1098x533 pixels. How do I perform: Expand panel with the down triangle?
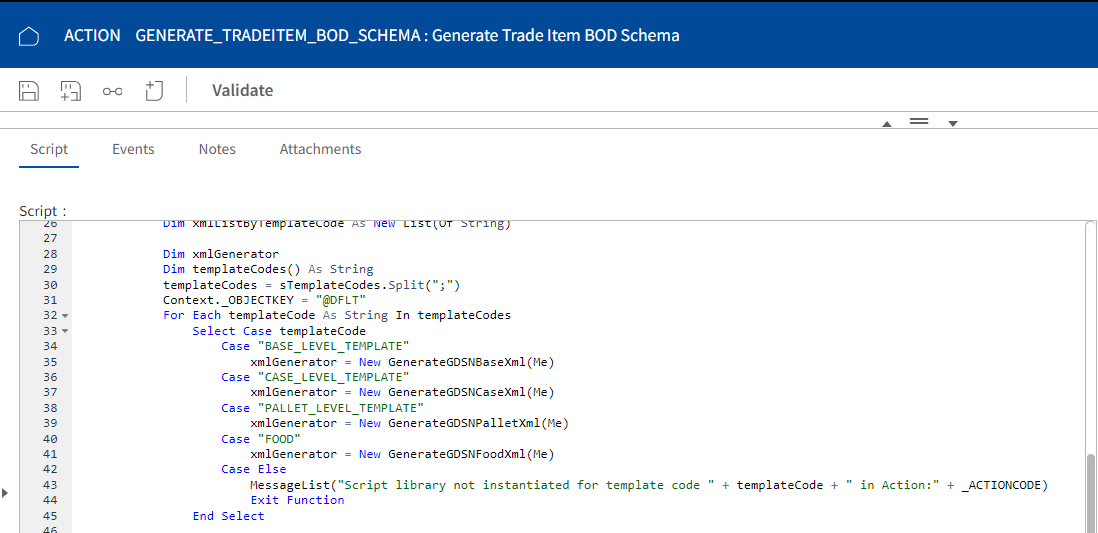click(x=952, y=124)
